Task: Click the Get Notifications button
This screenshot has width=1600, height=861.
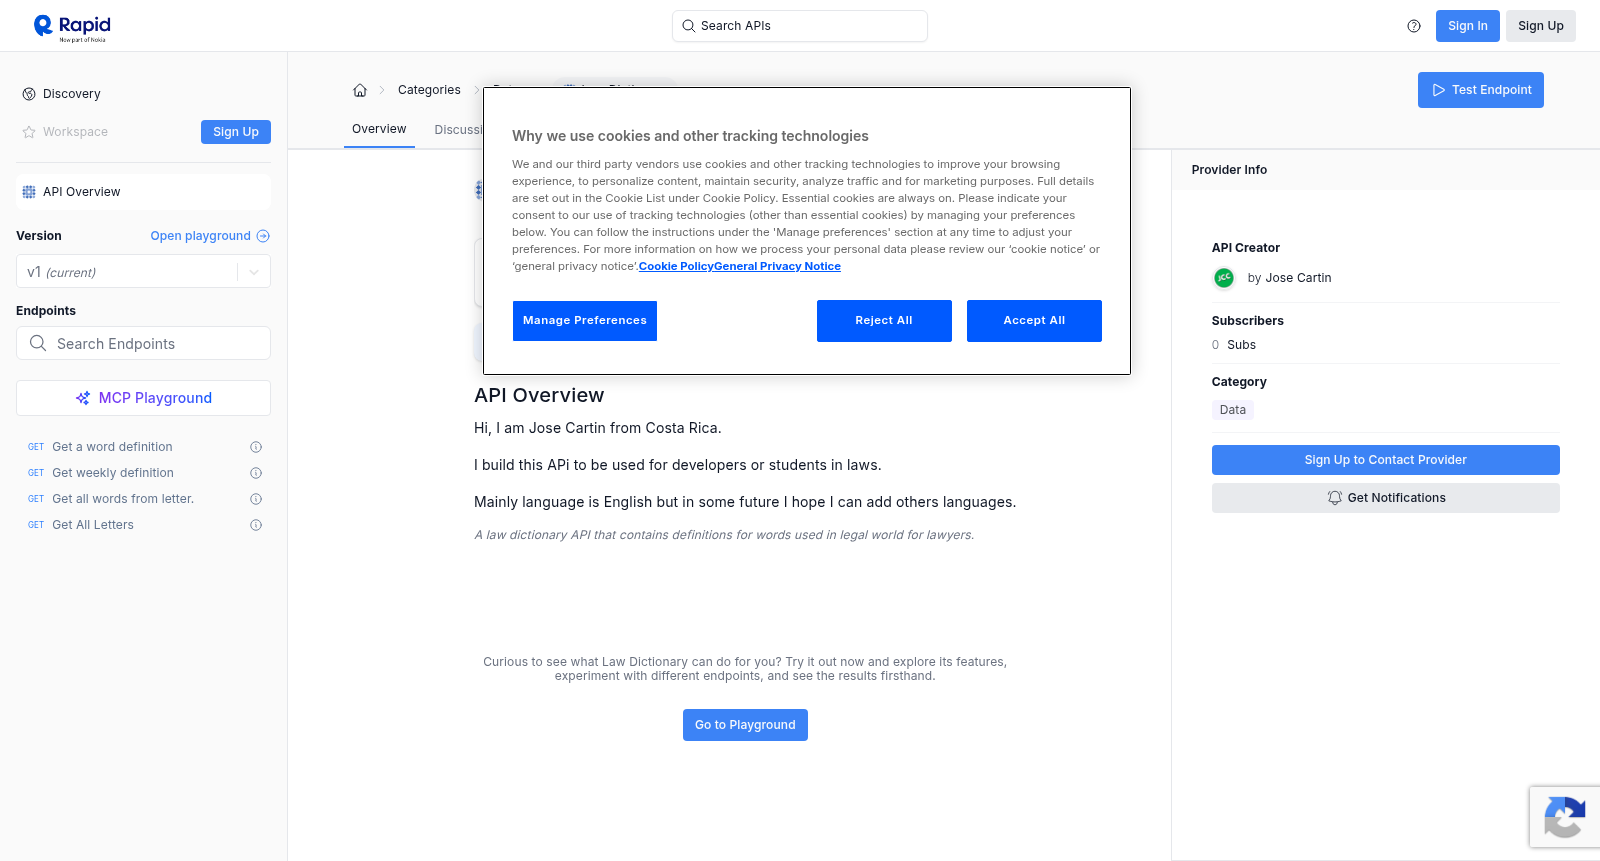Action: [x=1386, y=498]
